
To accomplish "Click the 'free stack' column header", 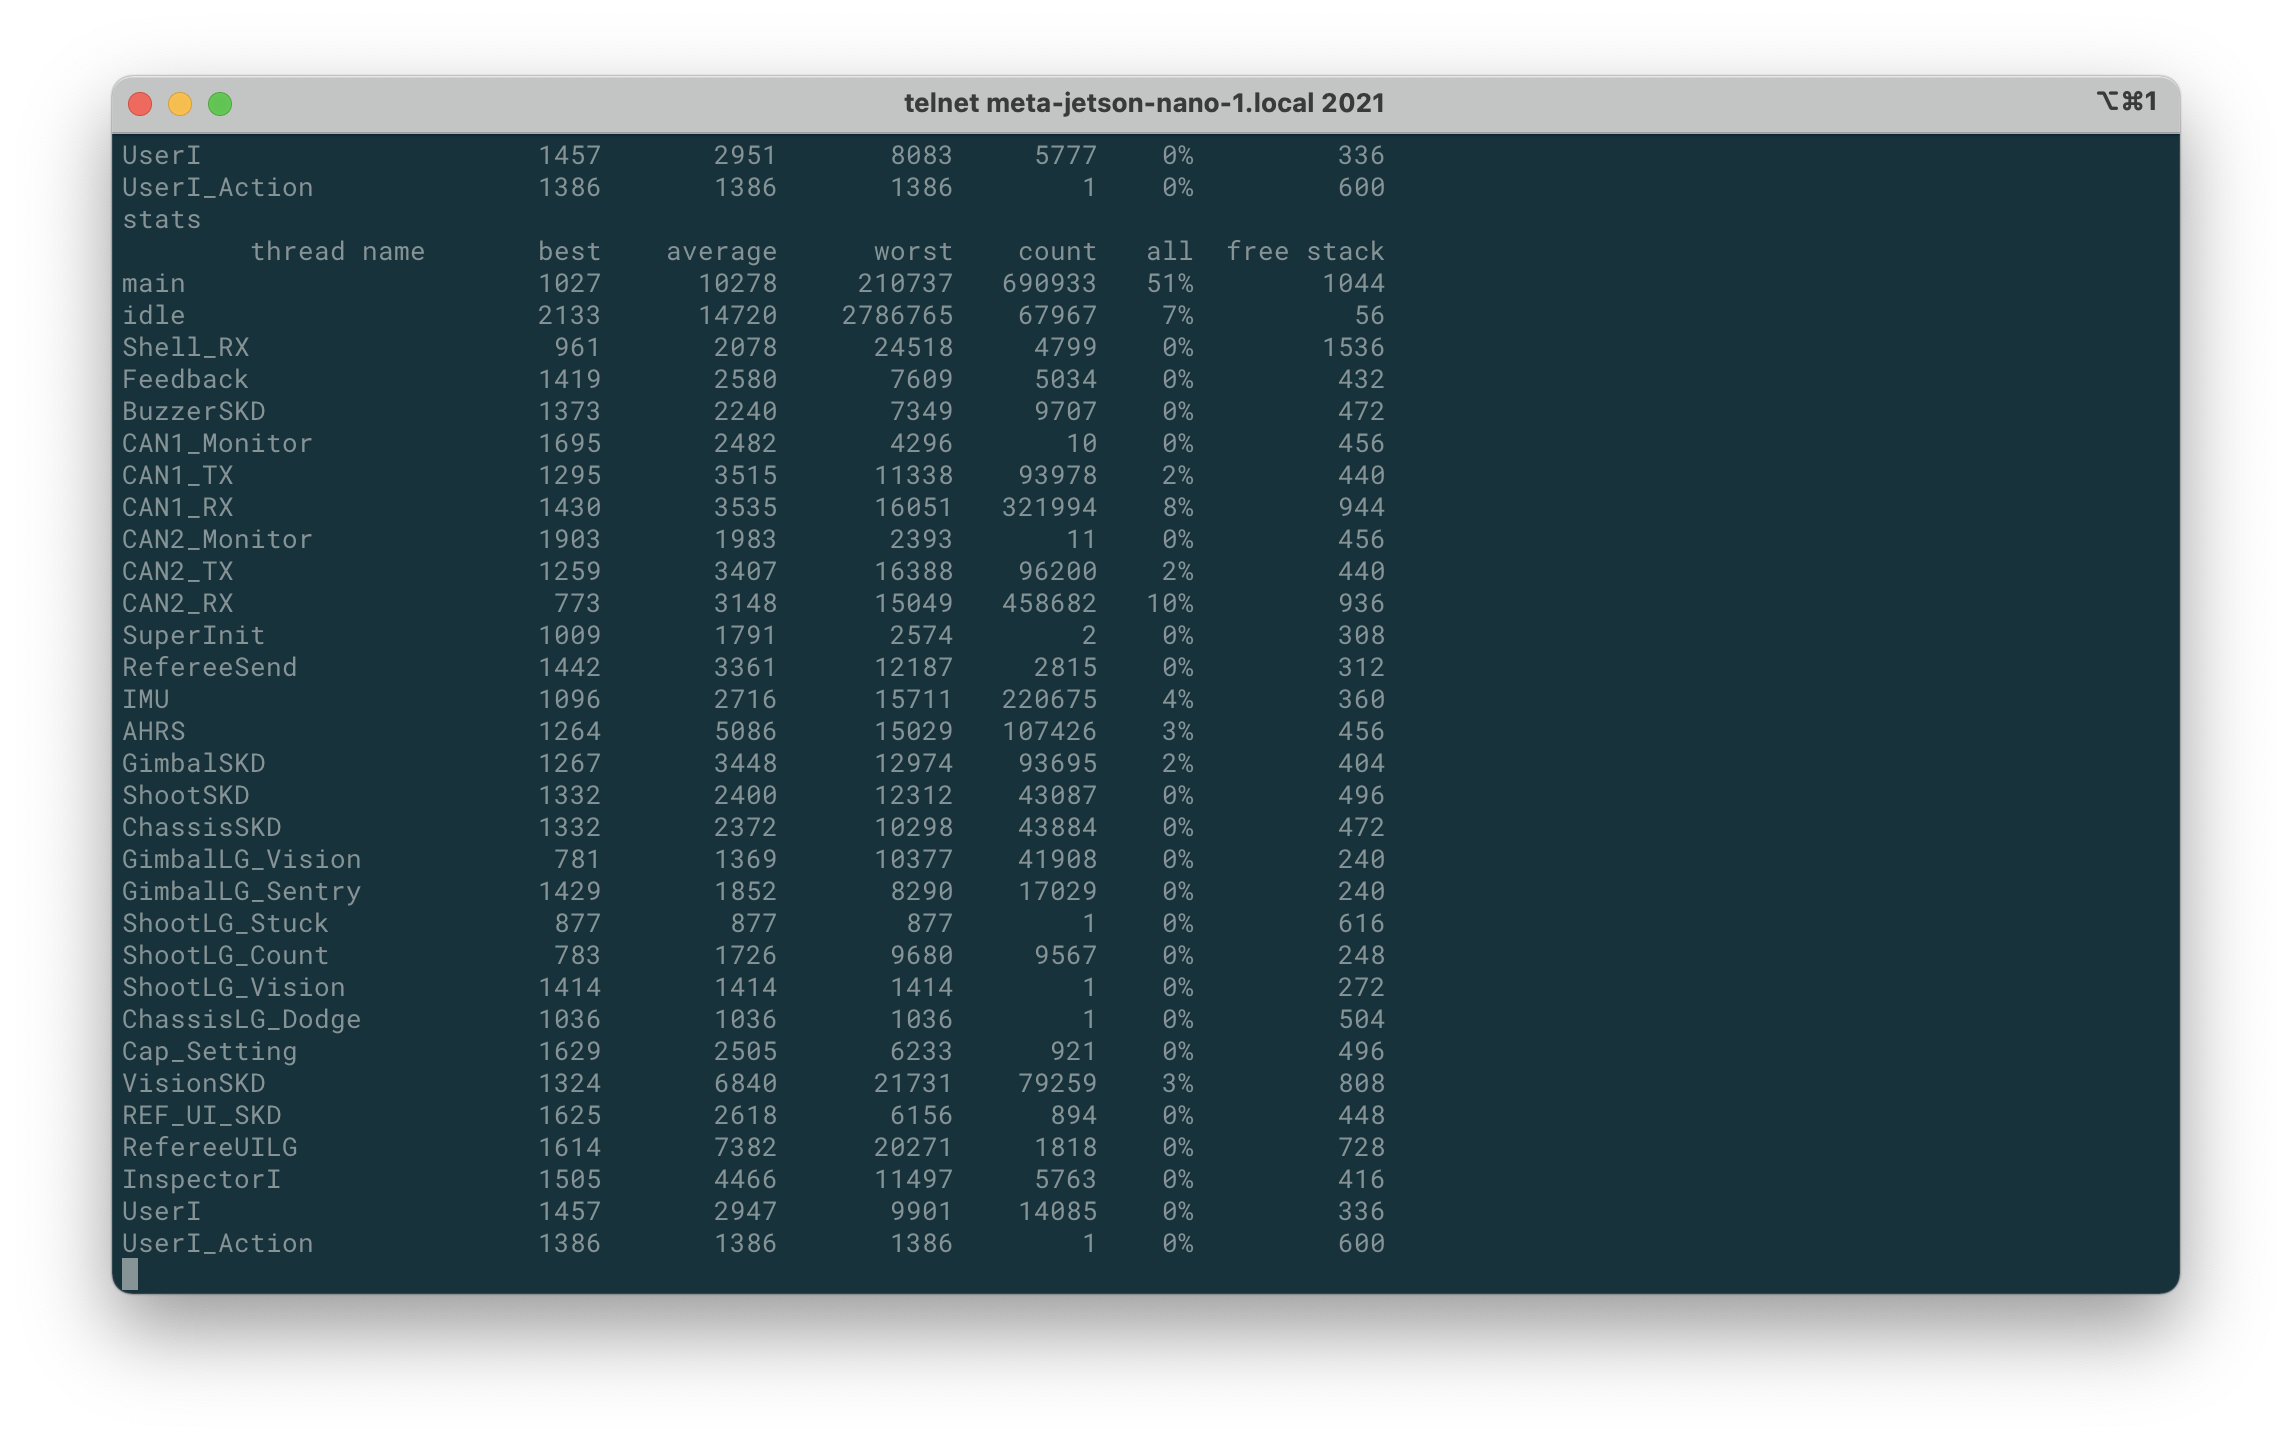I will tap(1305, 251).
